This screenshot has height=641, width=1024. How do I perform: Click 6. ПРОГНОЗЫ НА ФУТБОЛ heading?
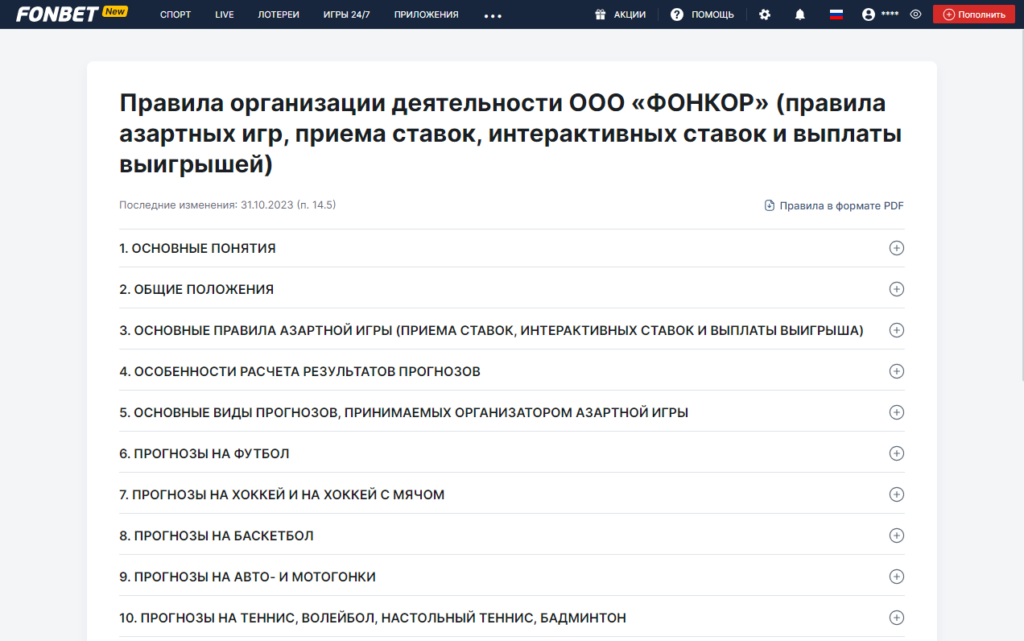(x=204, y=454)
